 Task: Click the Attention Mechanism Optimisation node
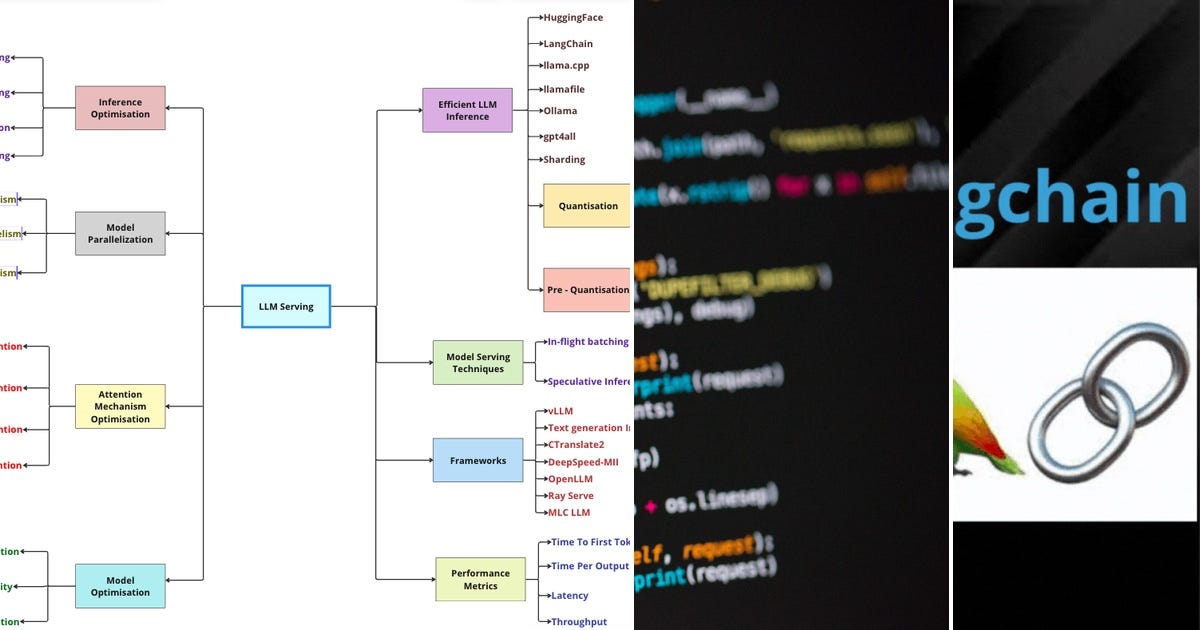pos(120,407)
